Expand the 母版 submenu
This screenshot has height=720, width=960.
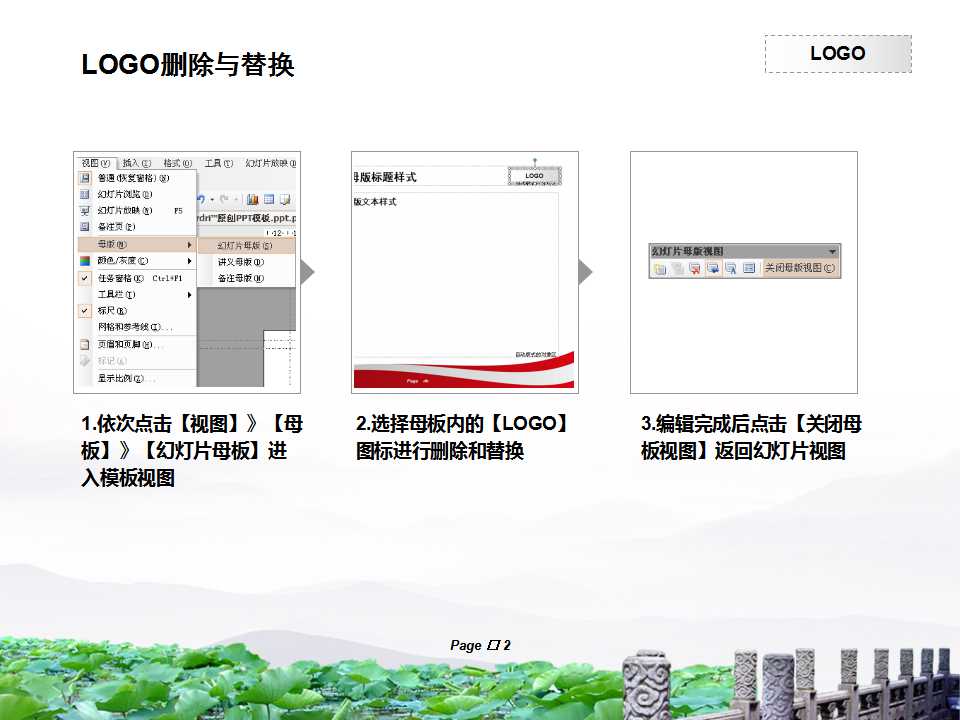click(x=110, y=244)
